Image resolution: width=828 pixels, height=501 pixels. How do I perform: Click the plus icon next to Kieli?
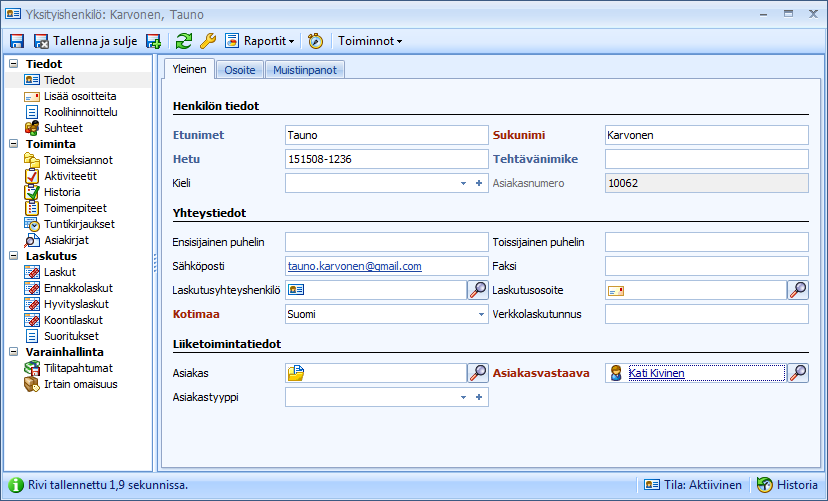point(479,183)
